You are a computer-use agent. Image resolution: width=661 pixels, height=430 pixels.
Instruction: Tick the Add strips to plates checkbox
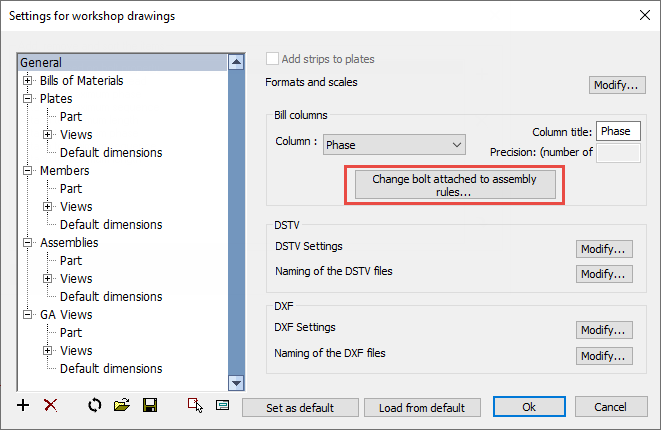(272, 59)
